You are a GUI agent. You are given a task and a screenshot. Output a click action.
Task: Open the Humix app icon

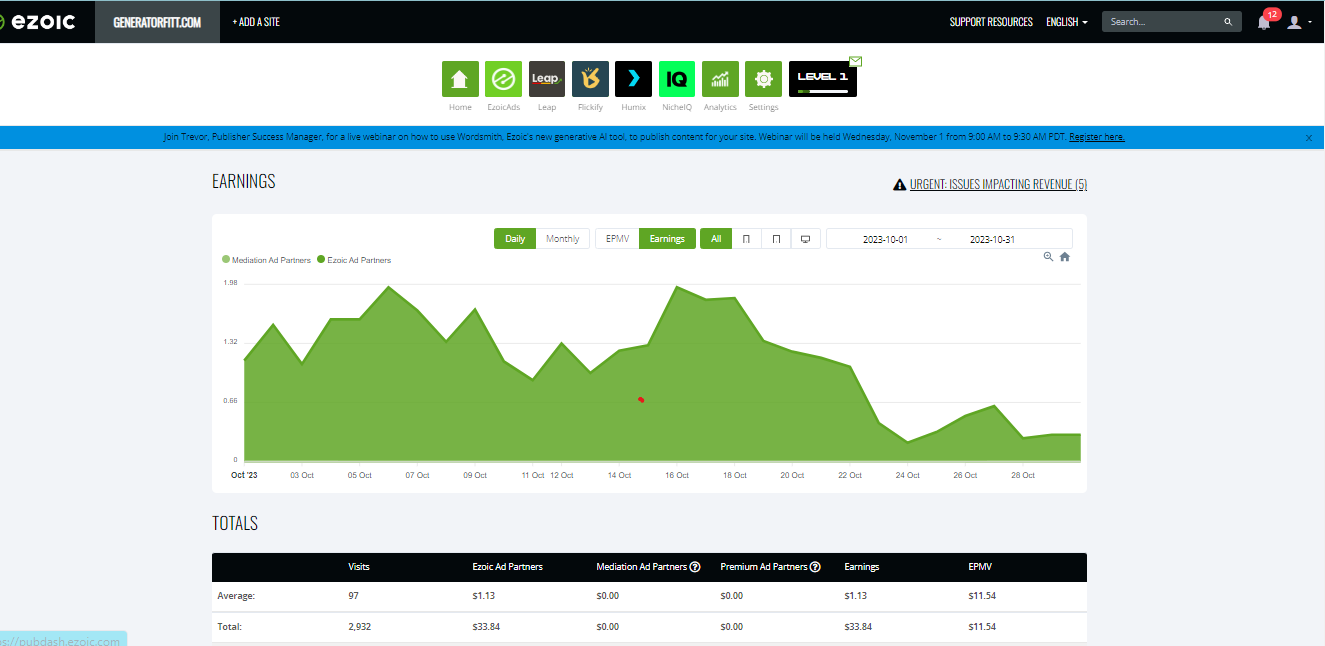(x=633, y=79)
